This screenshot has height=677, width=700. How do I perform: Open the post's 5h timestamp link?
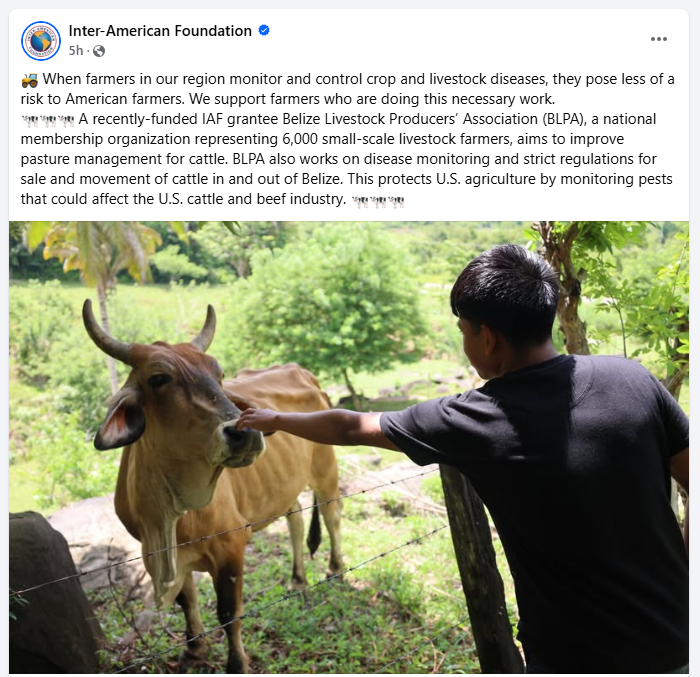pos(76,50)
